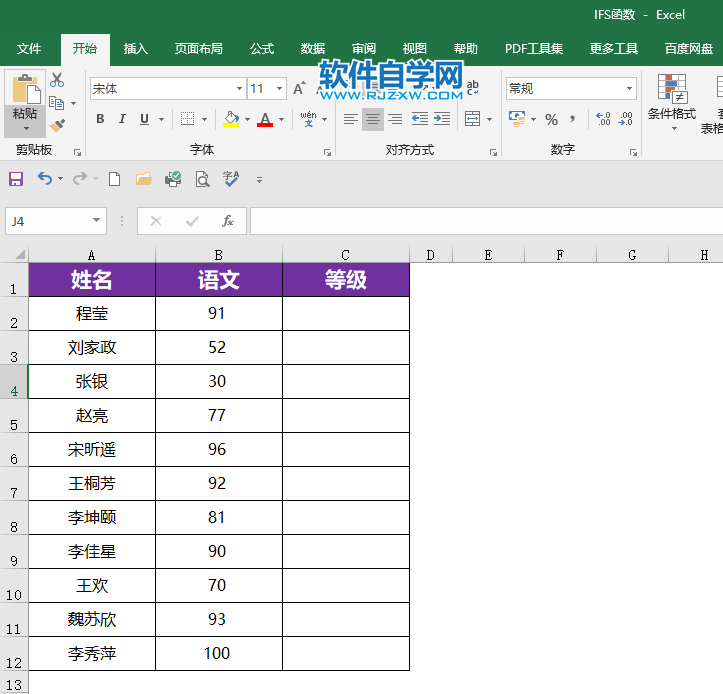
Task: Click the Paste clipboard icon
Action: (25, 89)
